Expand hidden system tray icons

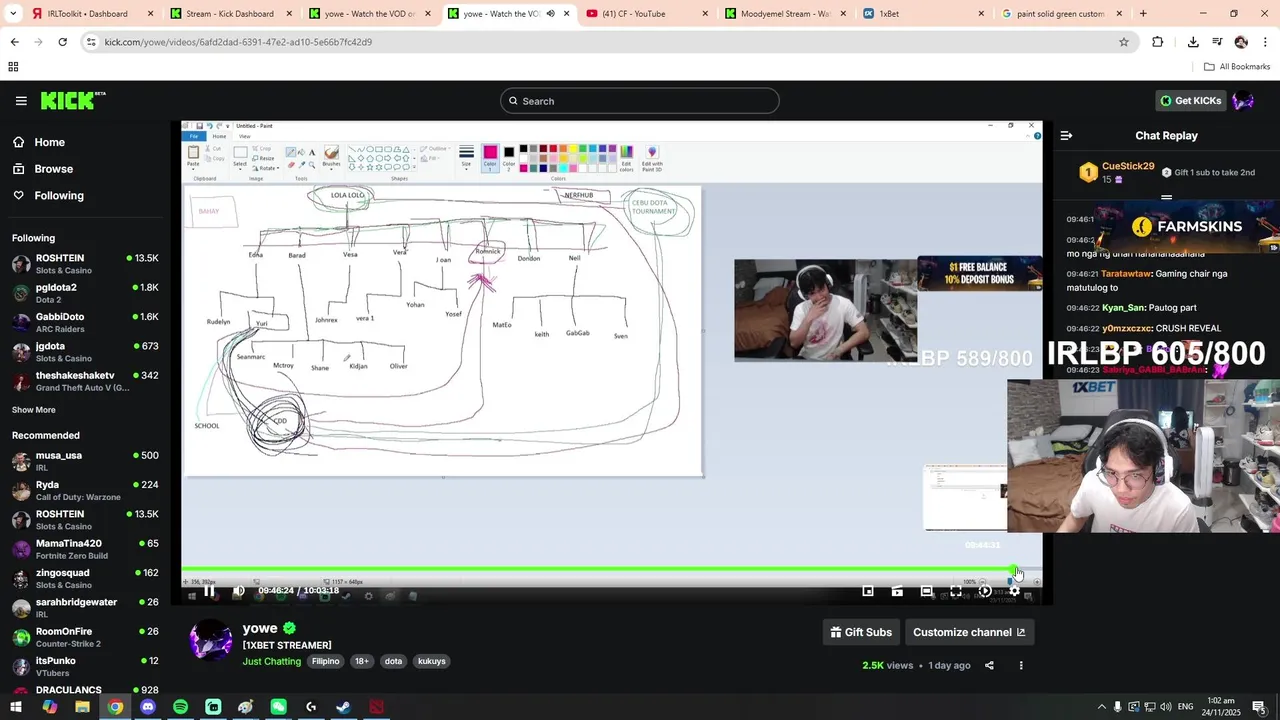(x=1102, y=707)
